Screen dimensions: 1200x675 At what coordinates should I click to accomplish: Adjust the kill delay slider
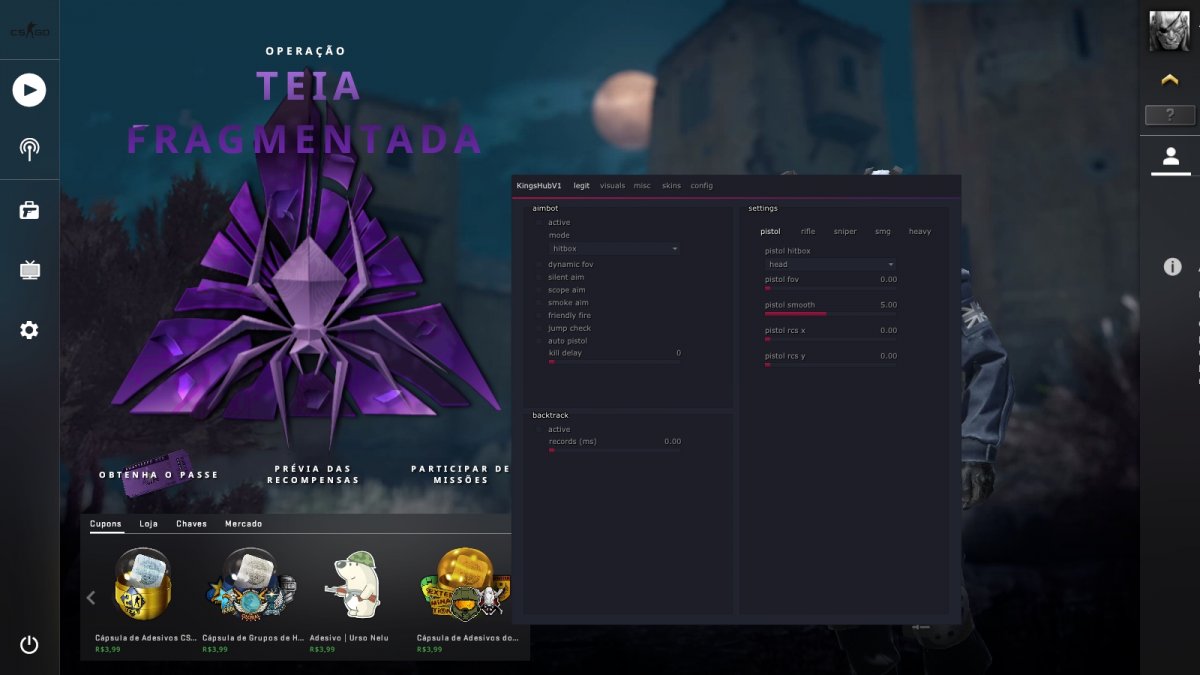click(614, 361)
